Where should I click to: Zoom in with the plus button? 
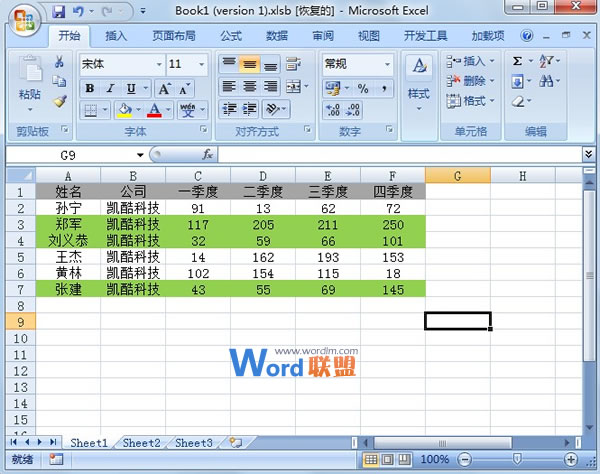(571, 459)
